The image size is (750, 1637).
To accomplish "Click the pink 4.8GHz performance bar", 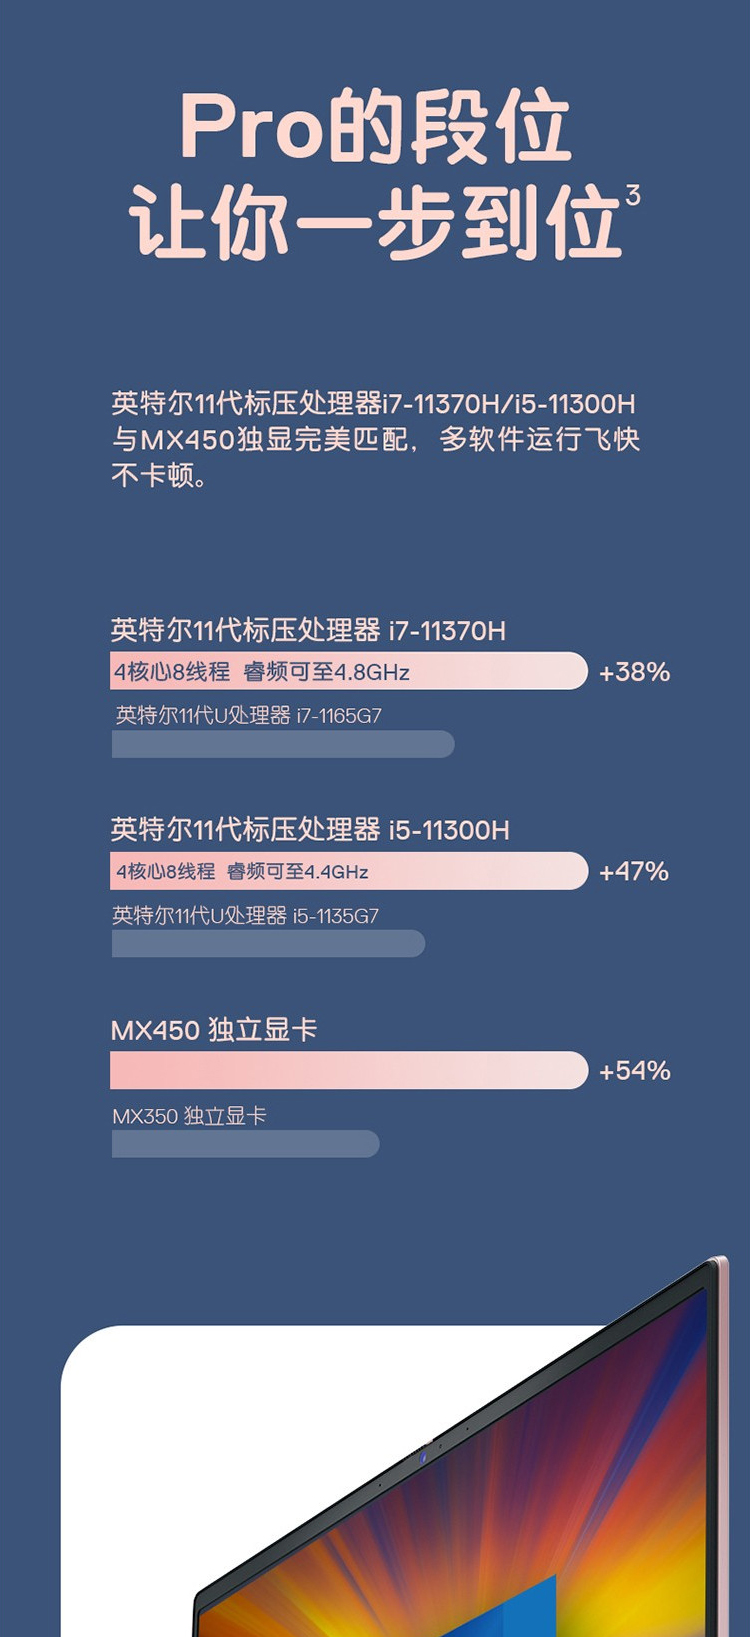I will 348,671.
